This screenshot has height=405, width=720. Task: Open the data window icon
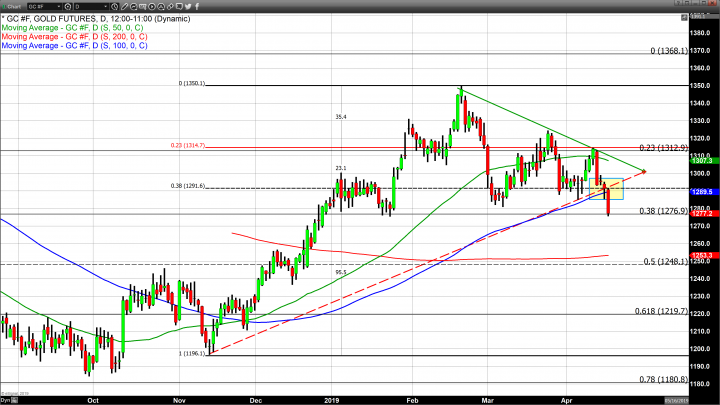143,6
